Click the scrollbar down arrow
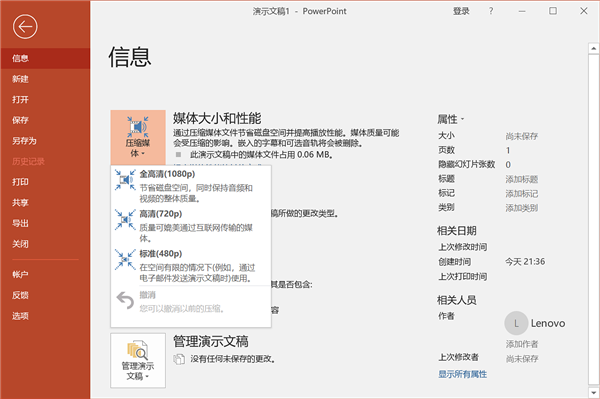600x399 pixels. tap(593, 392)
